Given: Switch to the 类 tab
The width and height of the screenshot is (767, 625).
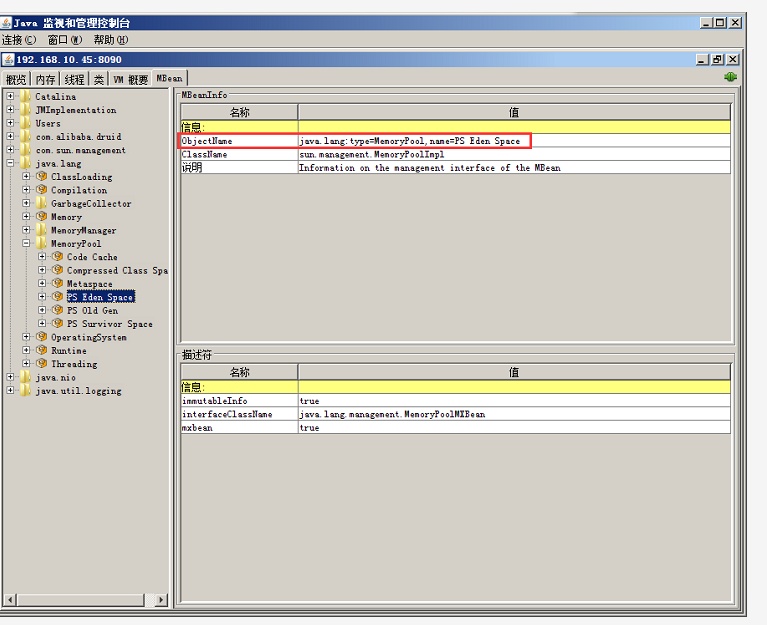Looking at the screenshot, I should [x=99, y=79].
